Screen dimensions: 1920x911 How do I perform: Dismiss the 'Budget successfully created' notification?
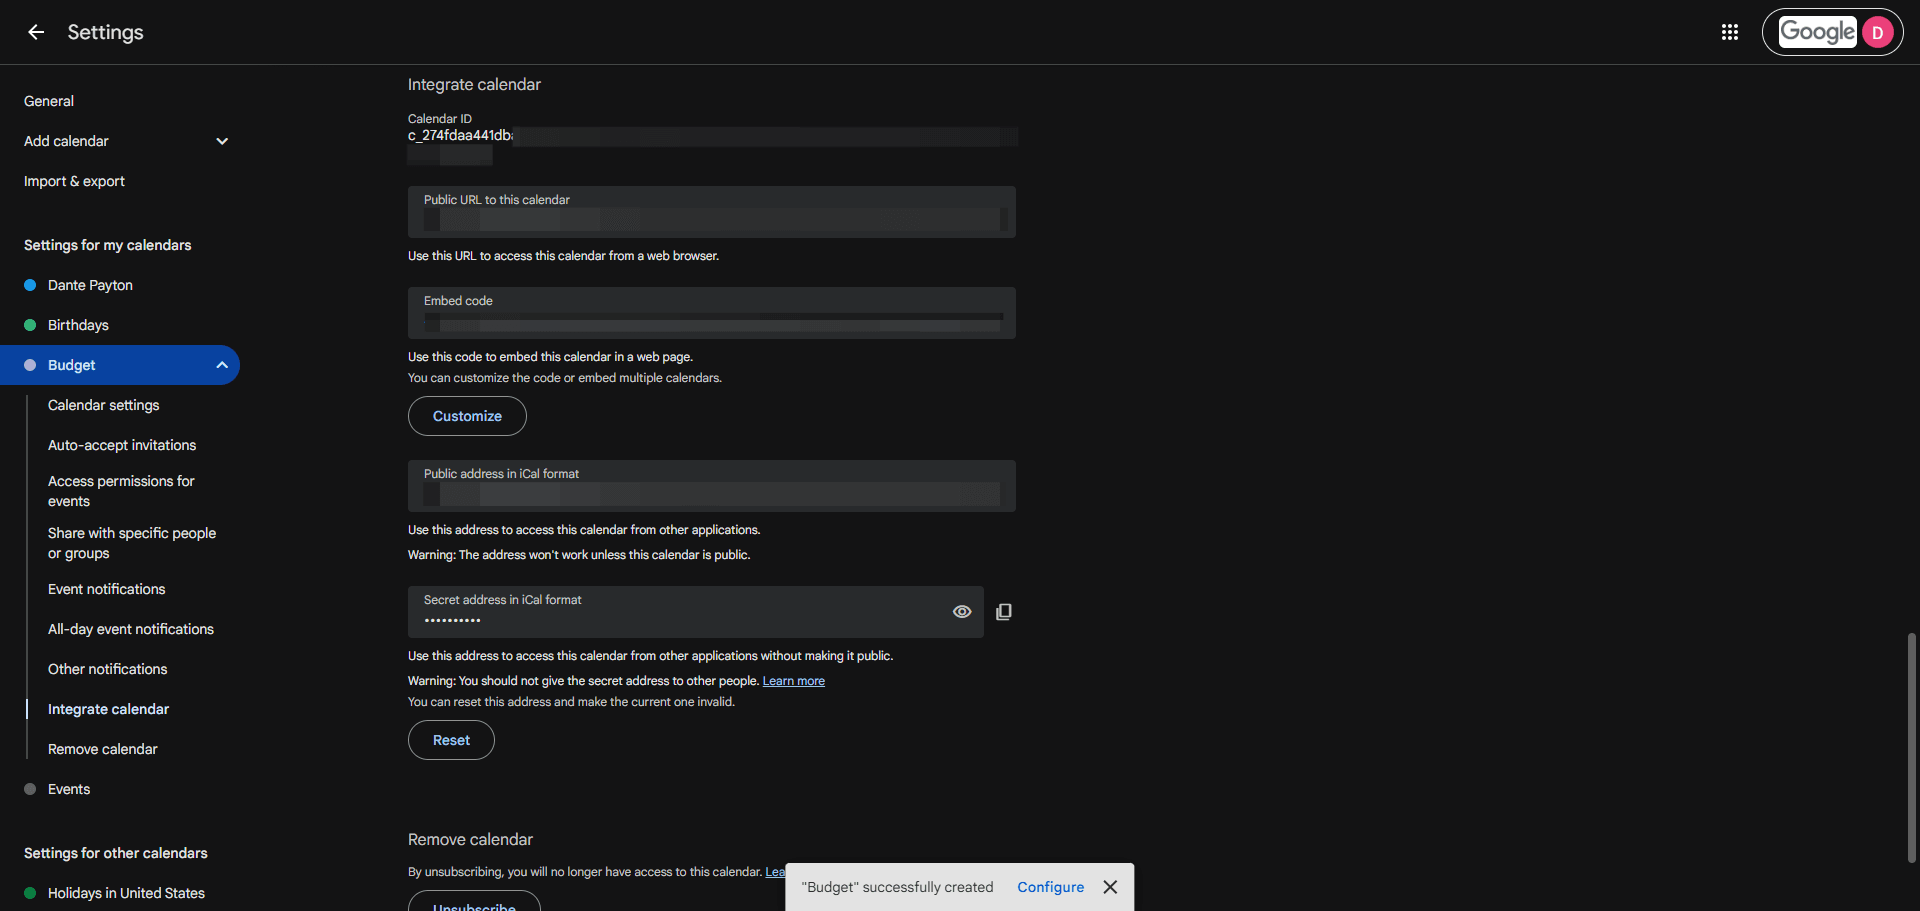coord(1110,887)
